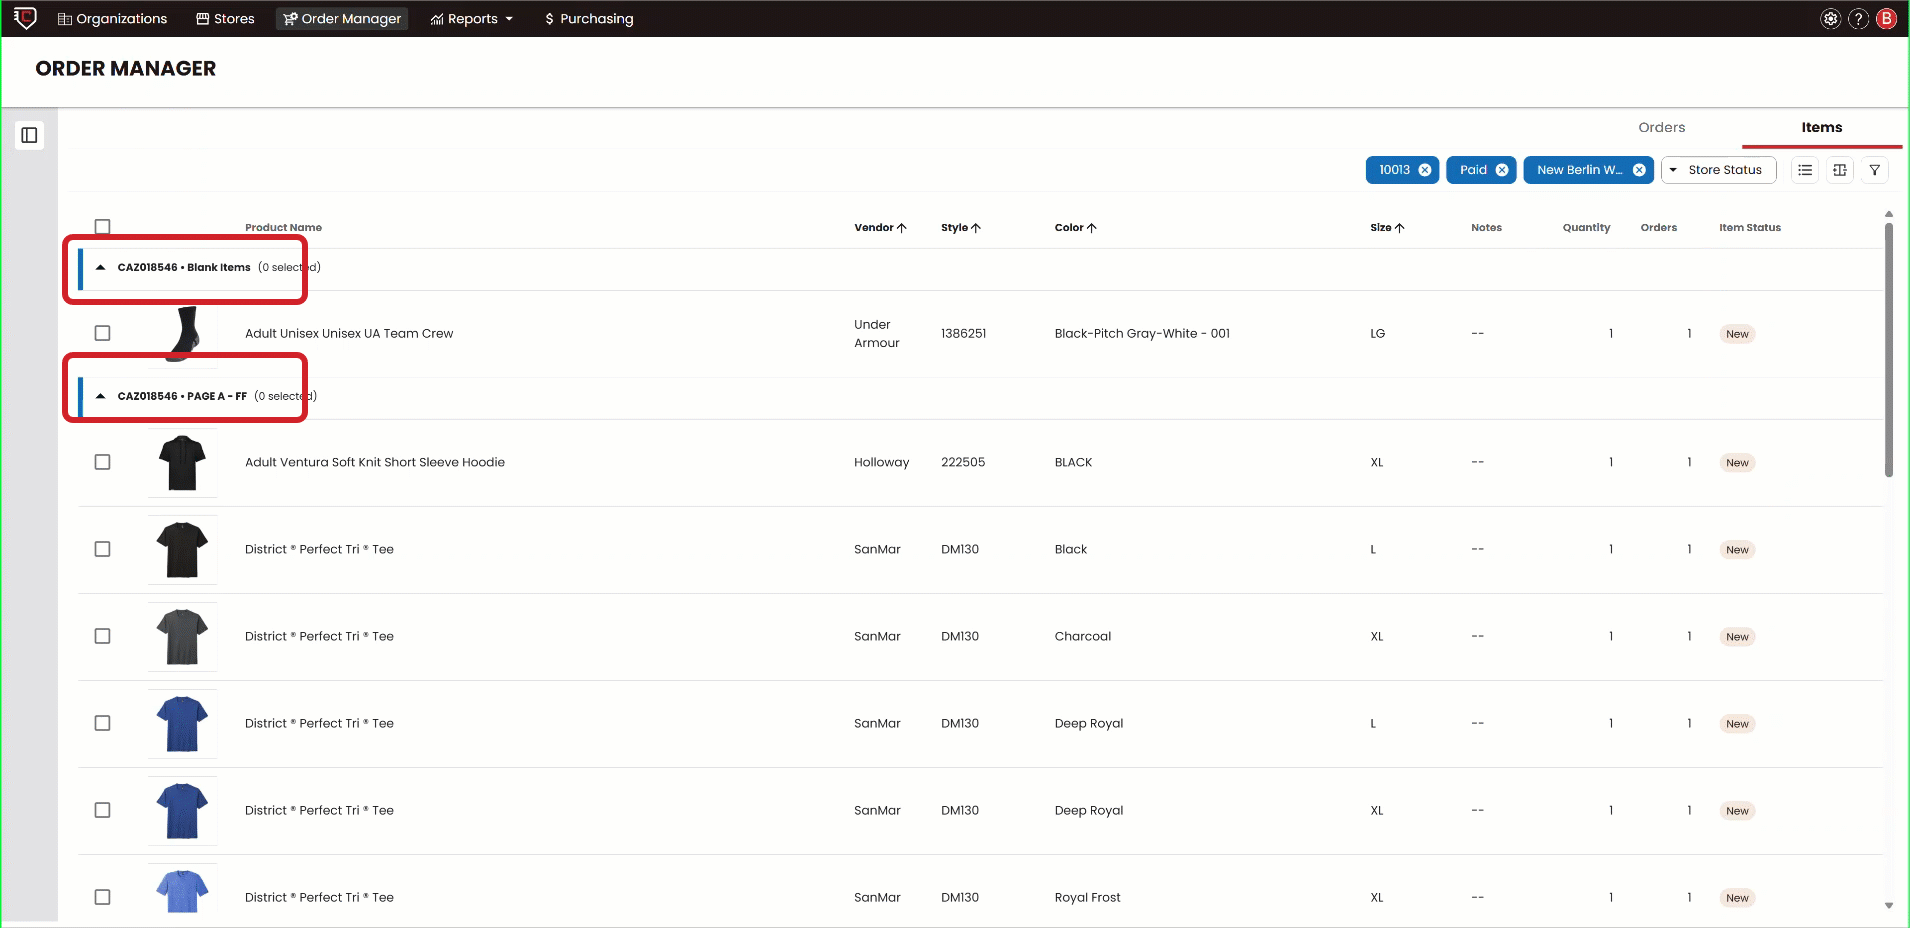Image resolution: width=1910 pixels, height=928 pixels.
Task: Click the app logo icon
Action: 25,18
